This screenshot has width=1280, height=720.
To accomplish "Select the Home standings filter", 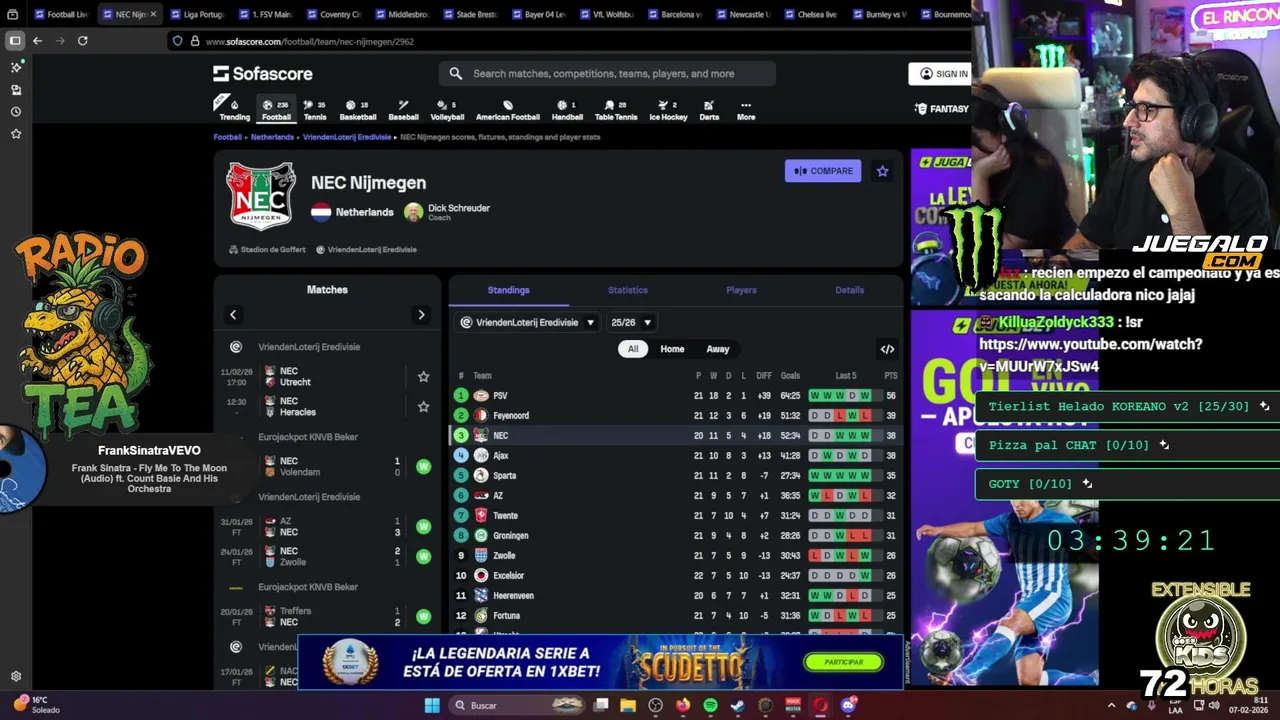I will 672,349.
